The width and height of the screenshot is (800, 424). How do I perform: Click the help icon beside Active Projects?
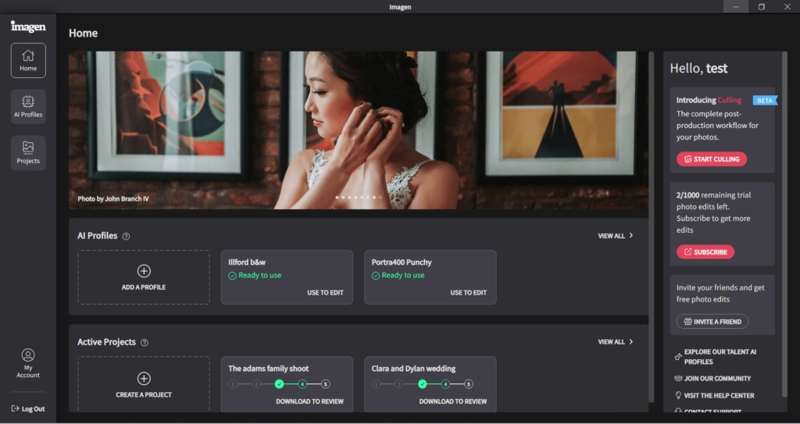pyautogui.click(x=145, y=342)
